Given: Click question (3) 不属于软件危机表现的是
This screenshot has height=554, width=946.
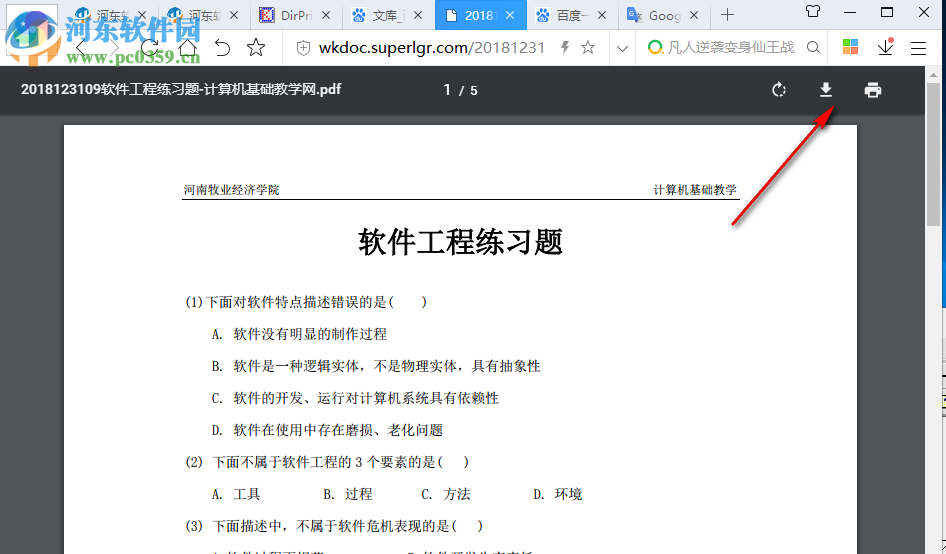Looking at the screenshot, I should [x=334, y=526].
